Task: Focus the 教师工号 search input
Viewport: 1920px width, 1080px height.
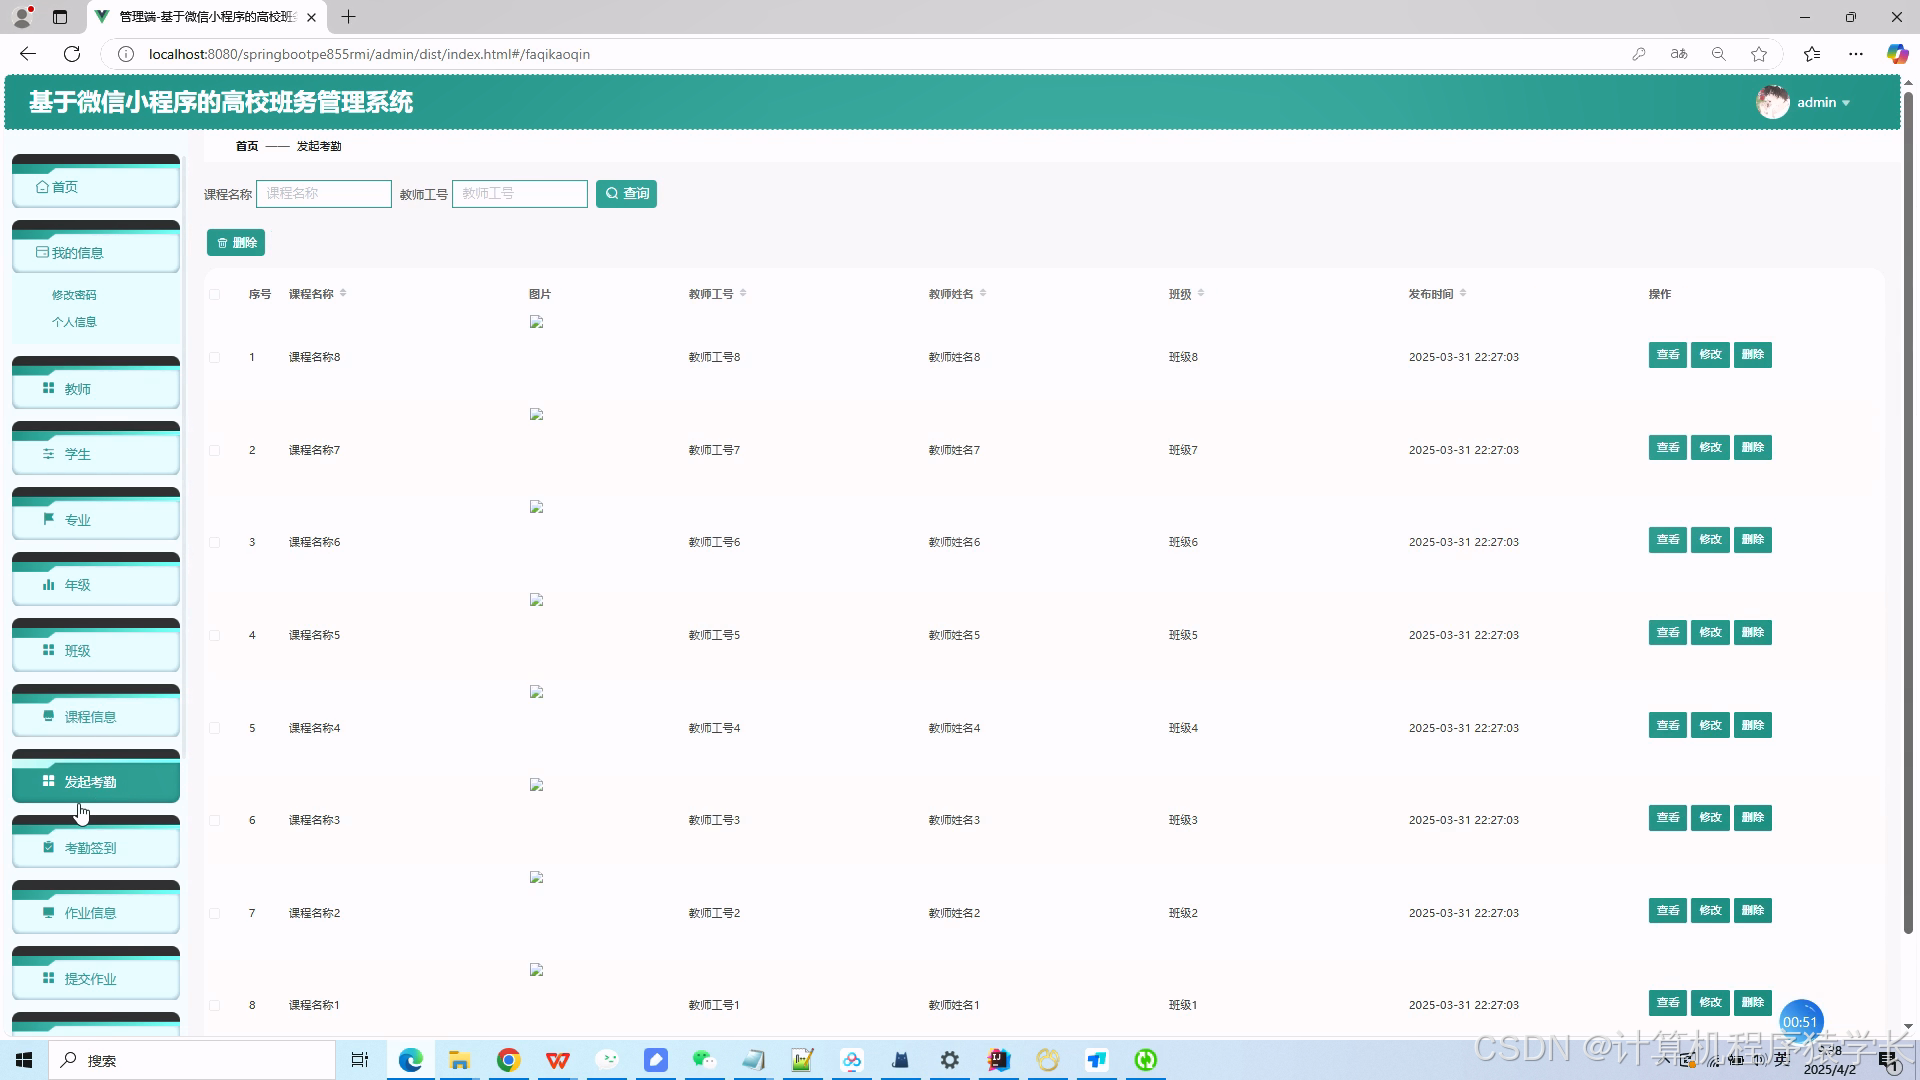Action: (x=519, y=194)
